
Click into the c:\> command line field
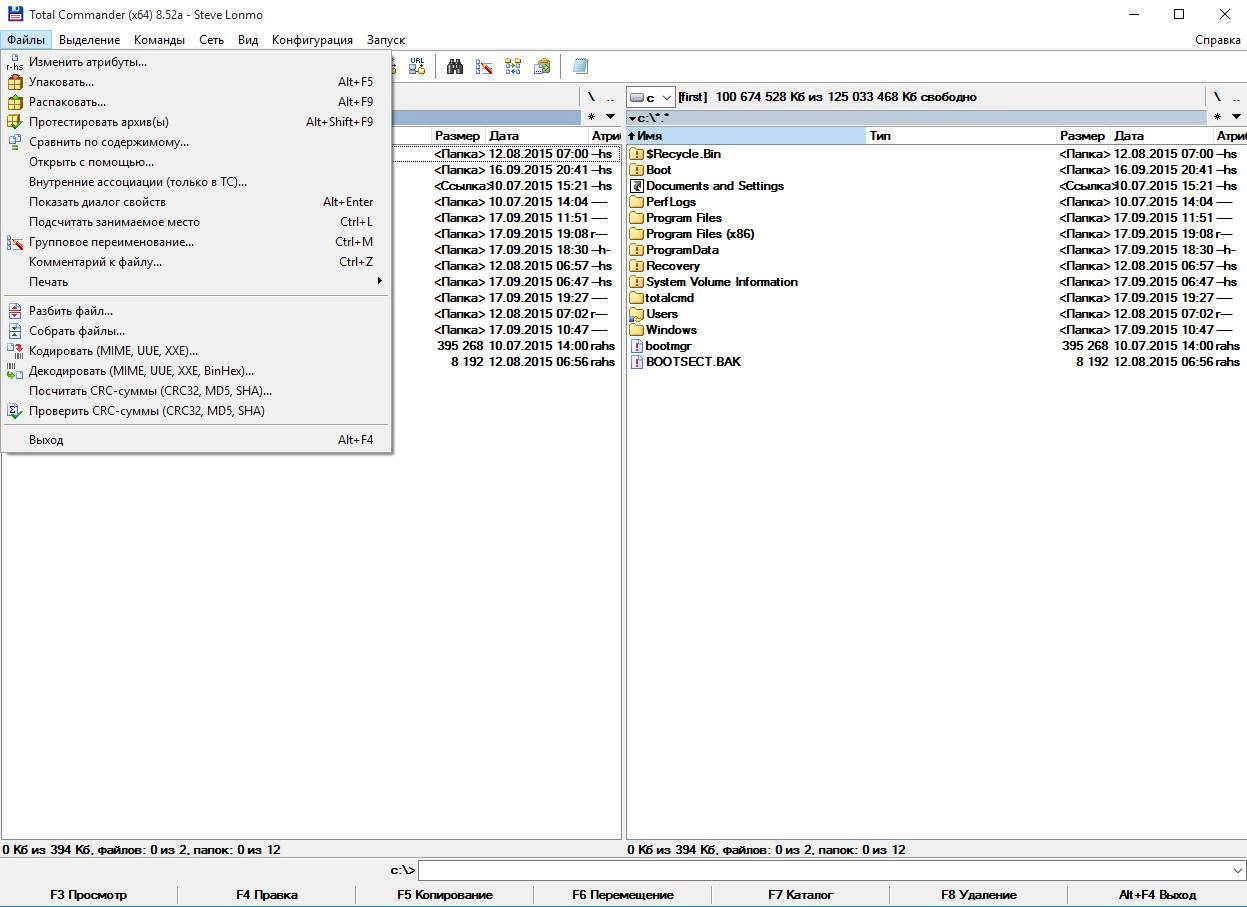[823, 870]
